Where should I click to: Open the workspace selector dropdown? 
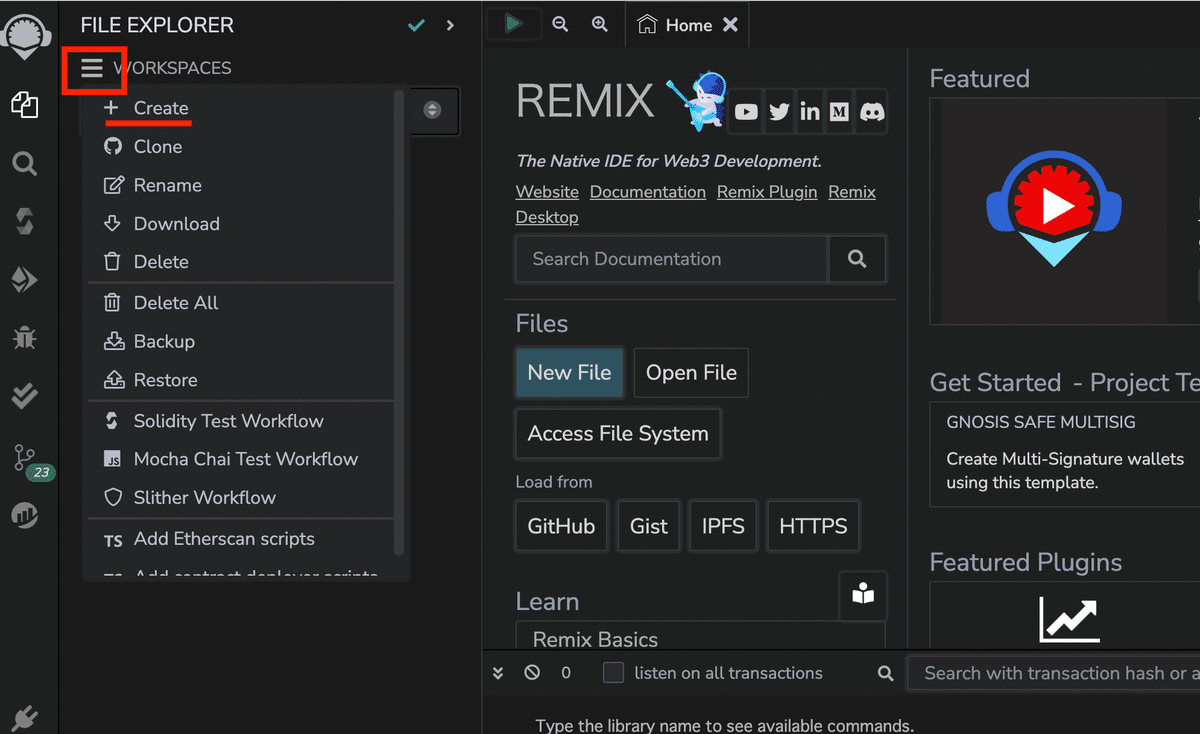point(432,110)
